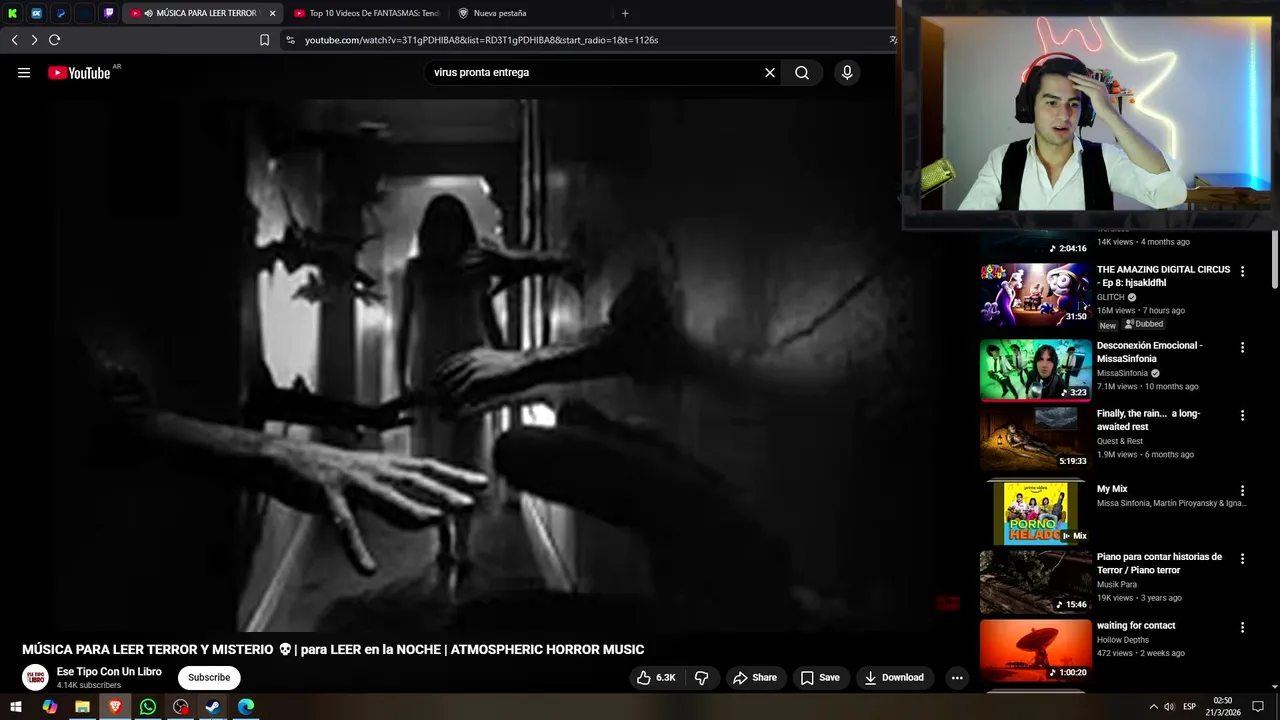The image size is (1280, 720).
Task: Switch to pinned blue 'CK' tab
Action: click(37, 13)
